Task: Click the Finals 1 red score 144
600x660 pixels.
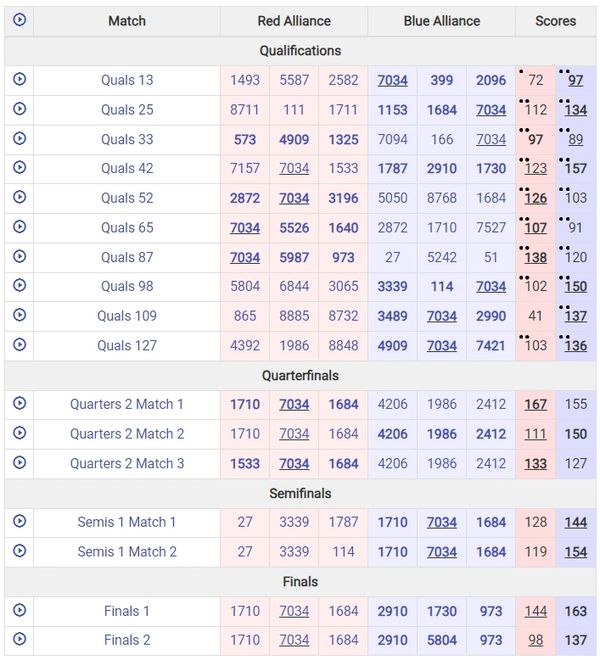Action: click(536, 611)
